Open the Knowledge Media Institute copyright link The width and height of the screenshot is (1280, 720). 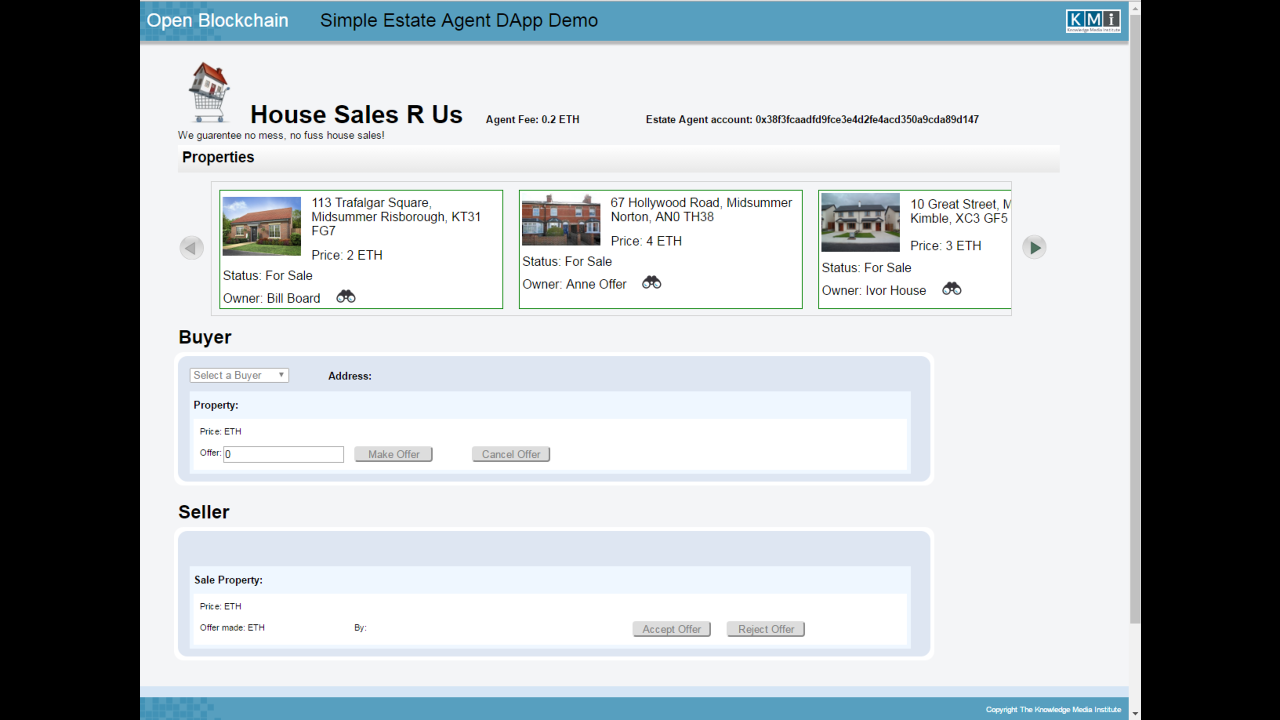pos(1053,708)
